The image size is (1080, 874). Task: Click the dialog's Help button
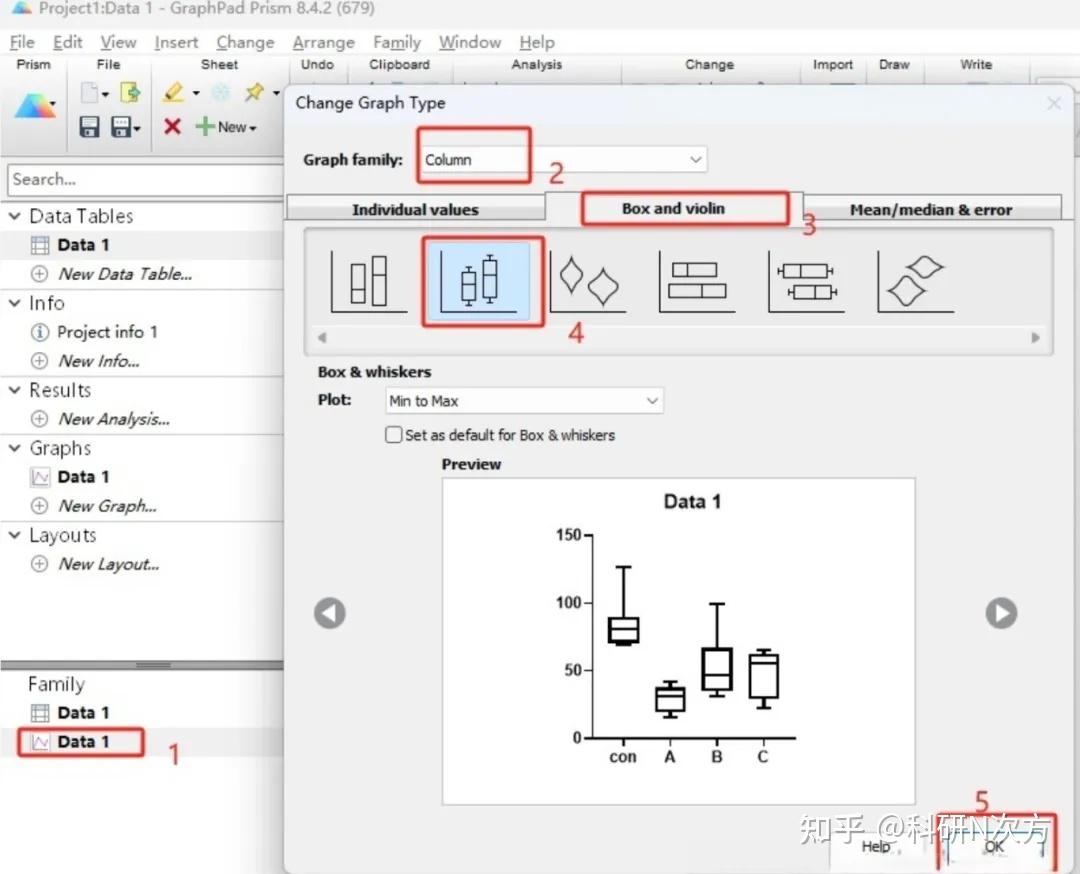(876, 846)
